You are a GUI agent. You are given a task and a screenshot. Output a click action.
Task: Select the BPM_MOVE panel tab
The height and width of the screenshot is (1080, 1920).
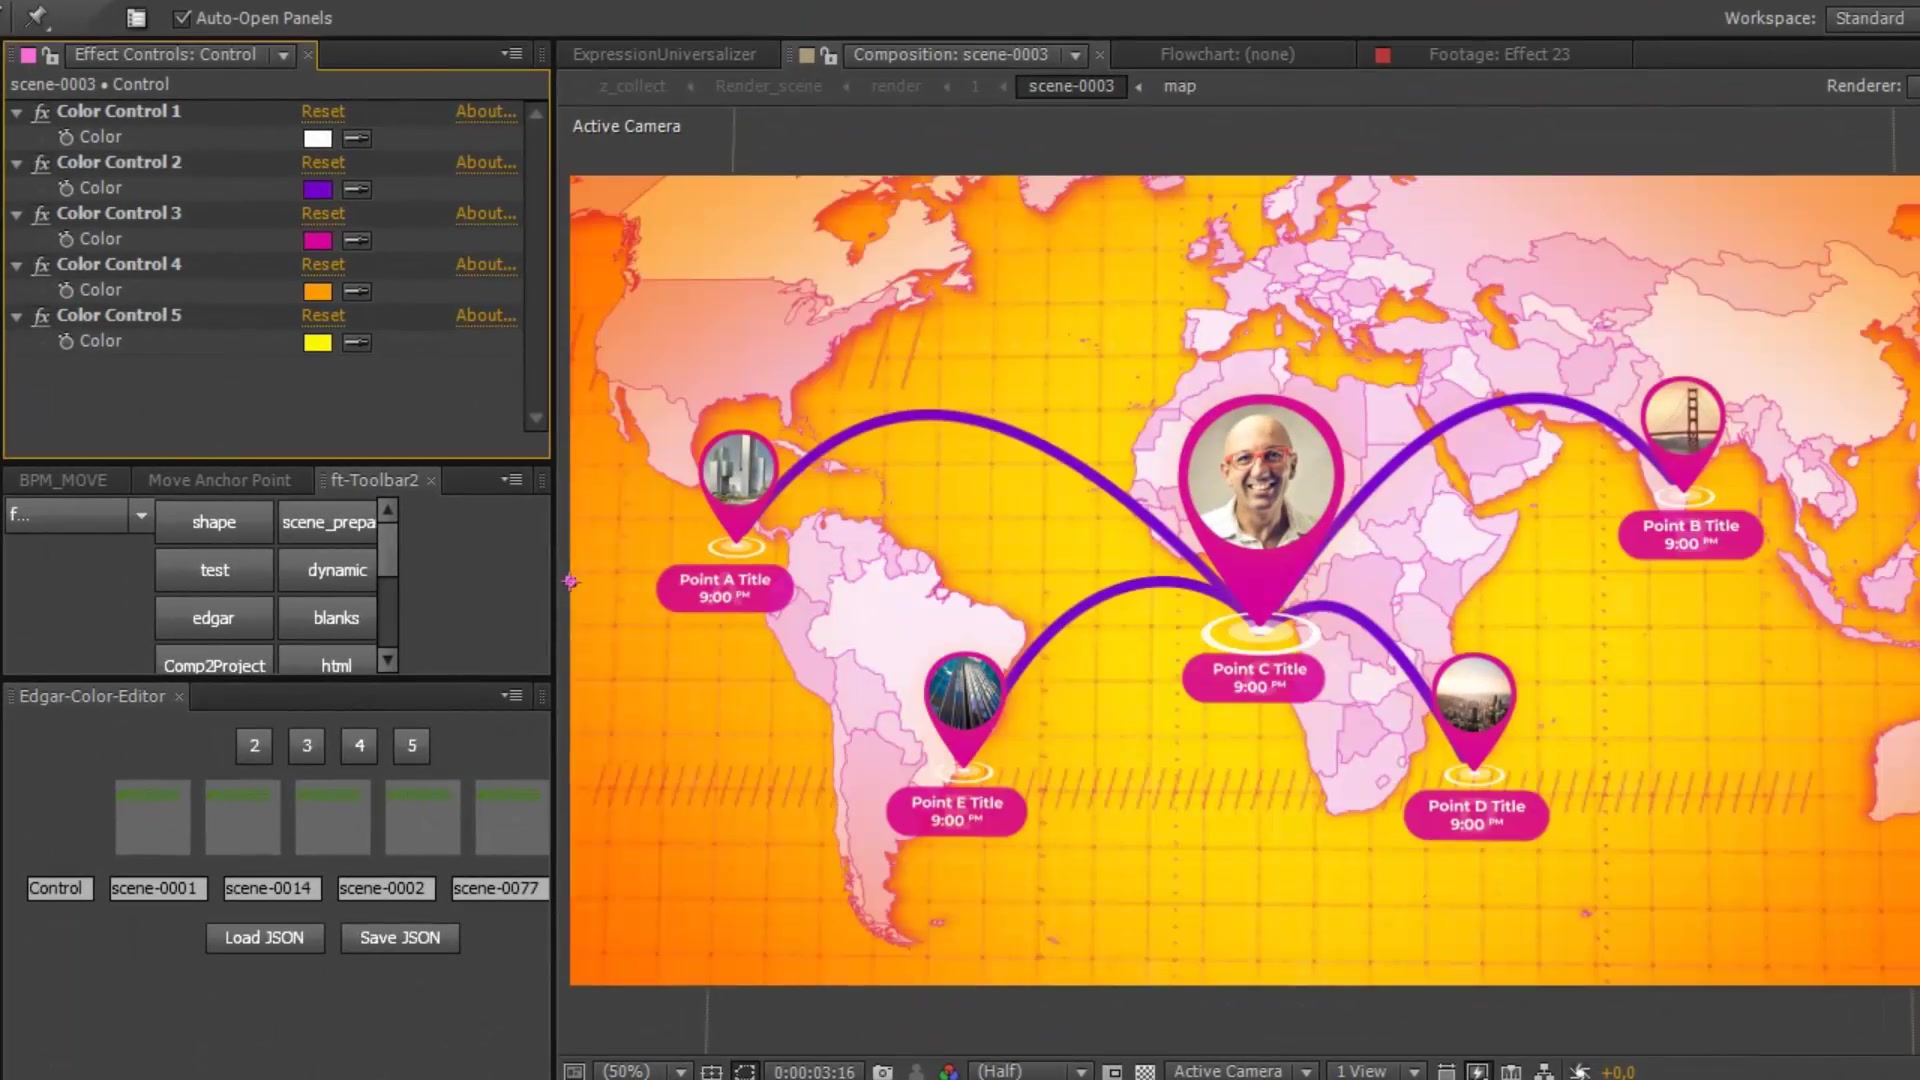click(63, 479)
